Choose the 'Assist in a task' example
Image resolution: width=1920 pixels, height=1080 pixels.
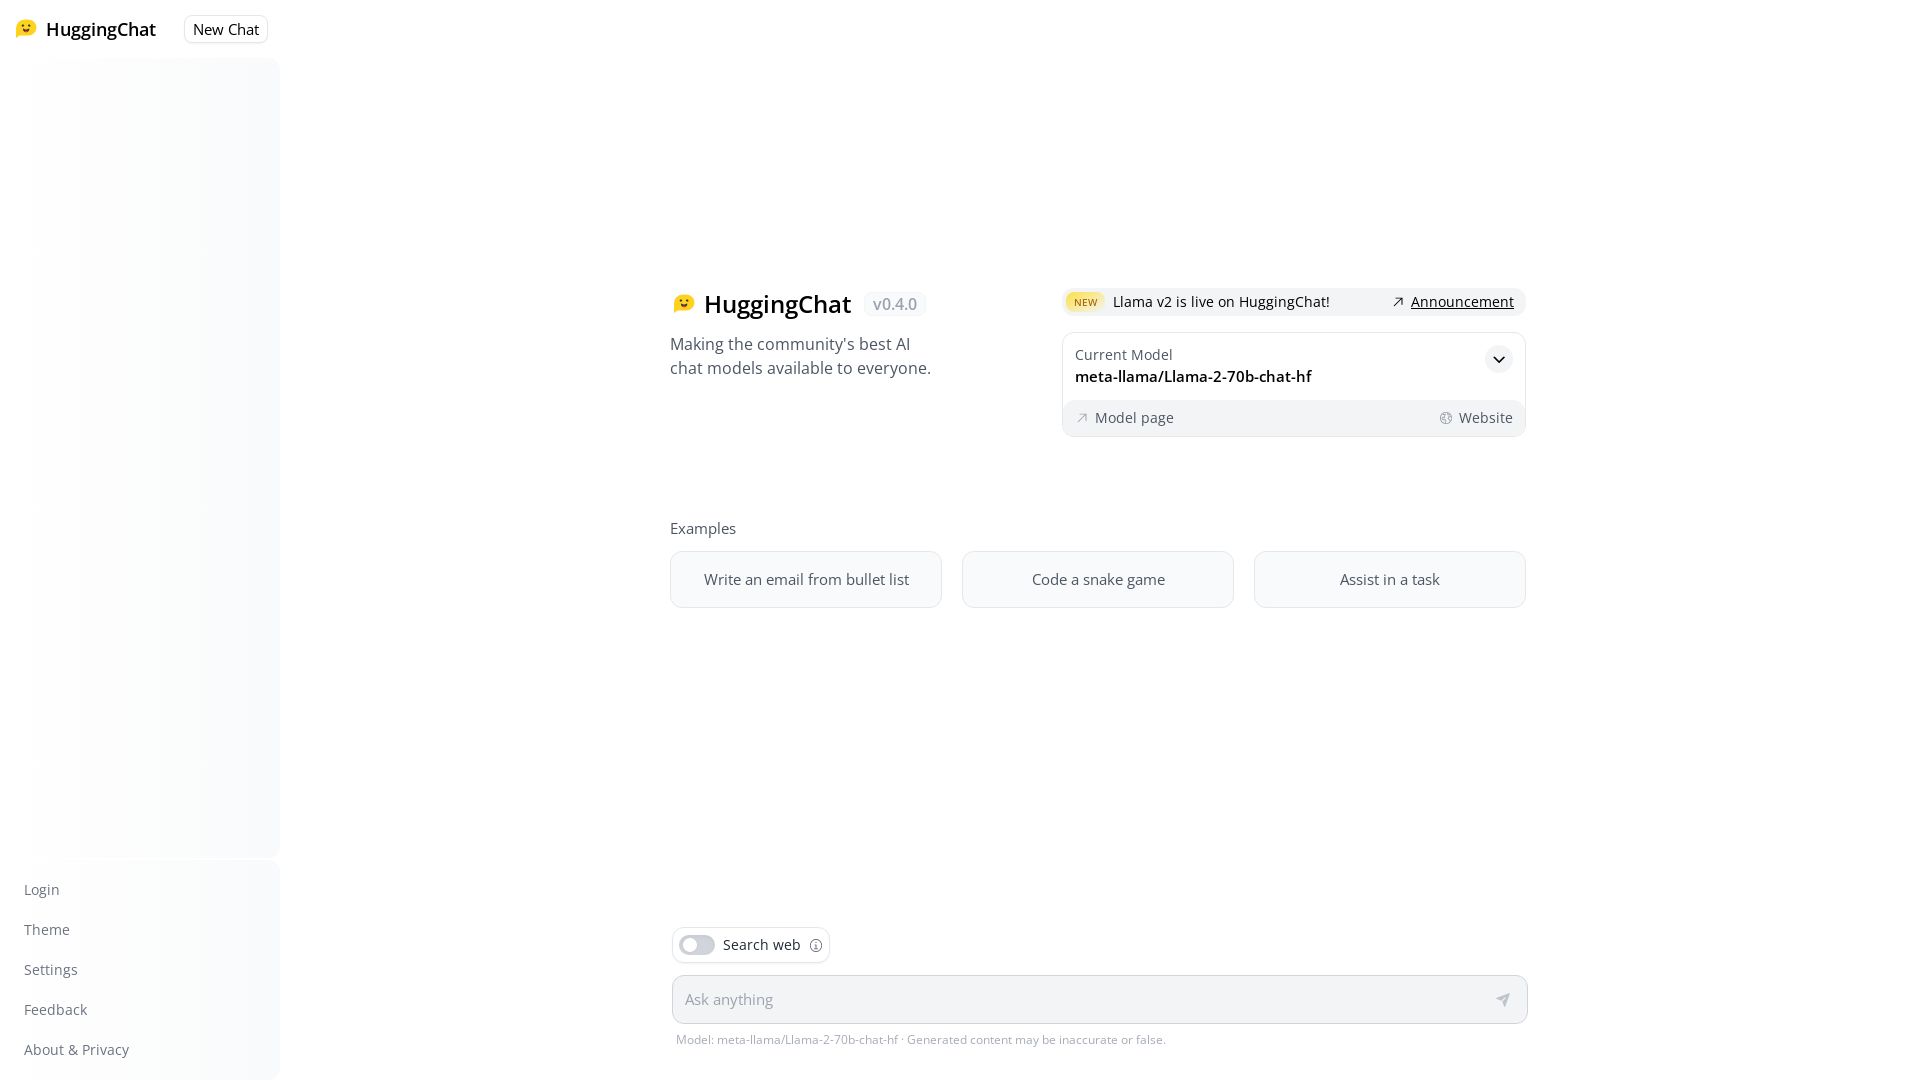click(1389, 579)
